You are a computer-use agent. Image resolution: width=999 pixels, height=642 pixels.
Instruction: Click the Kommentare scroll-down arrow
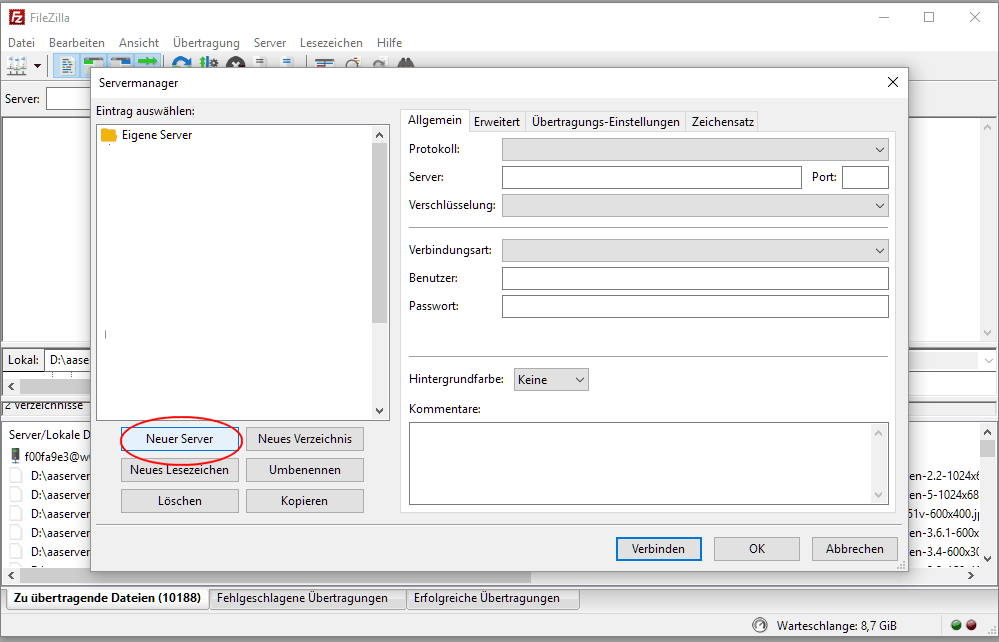coord(879,495)
